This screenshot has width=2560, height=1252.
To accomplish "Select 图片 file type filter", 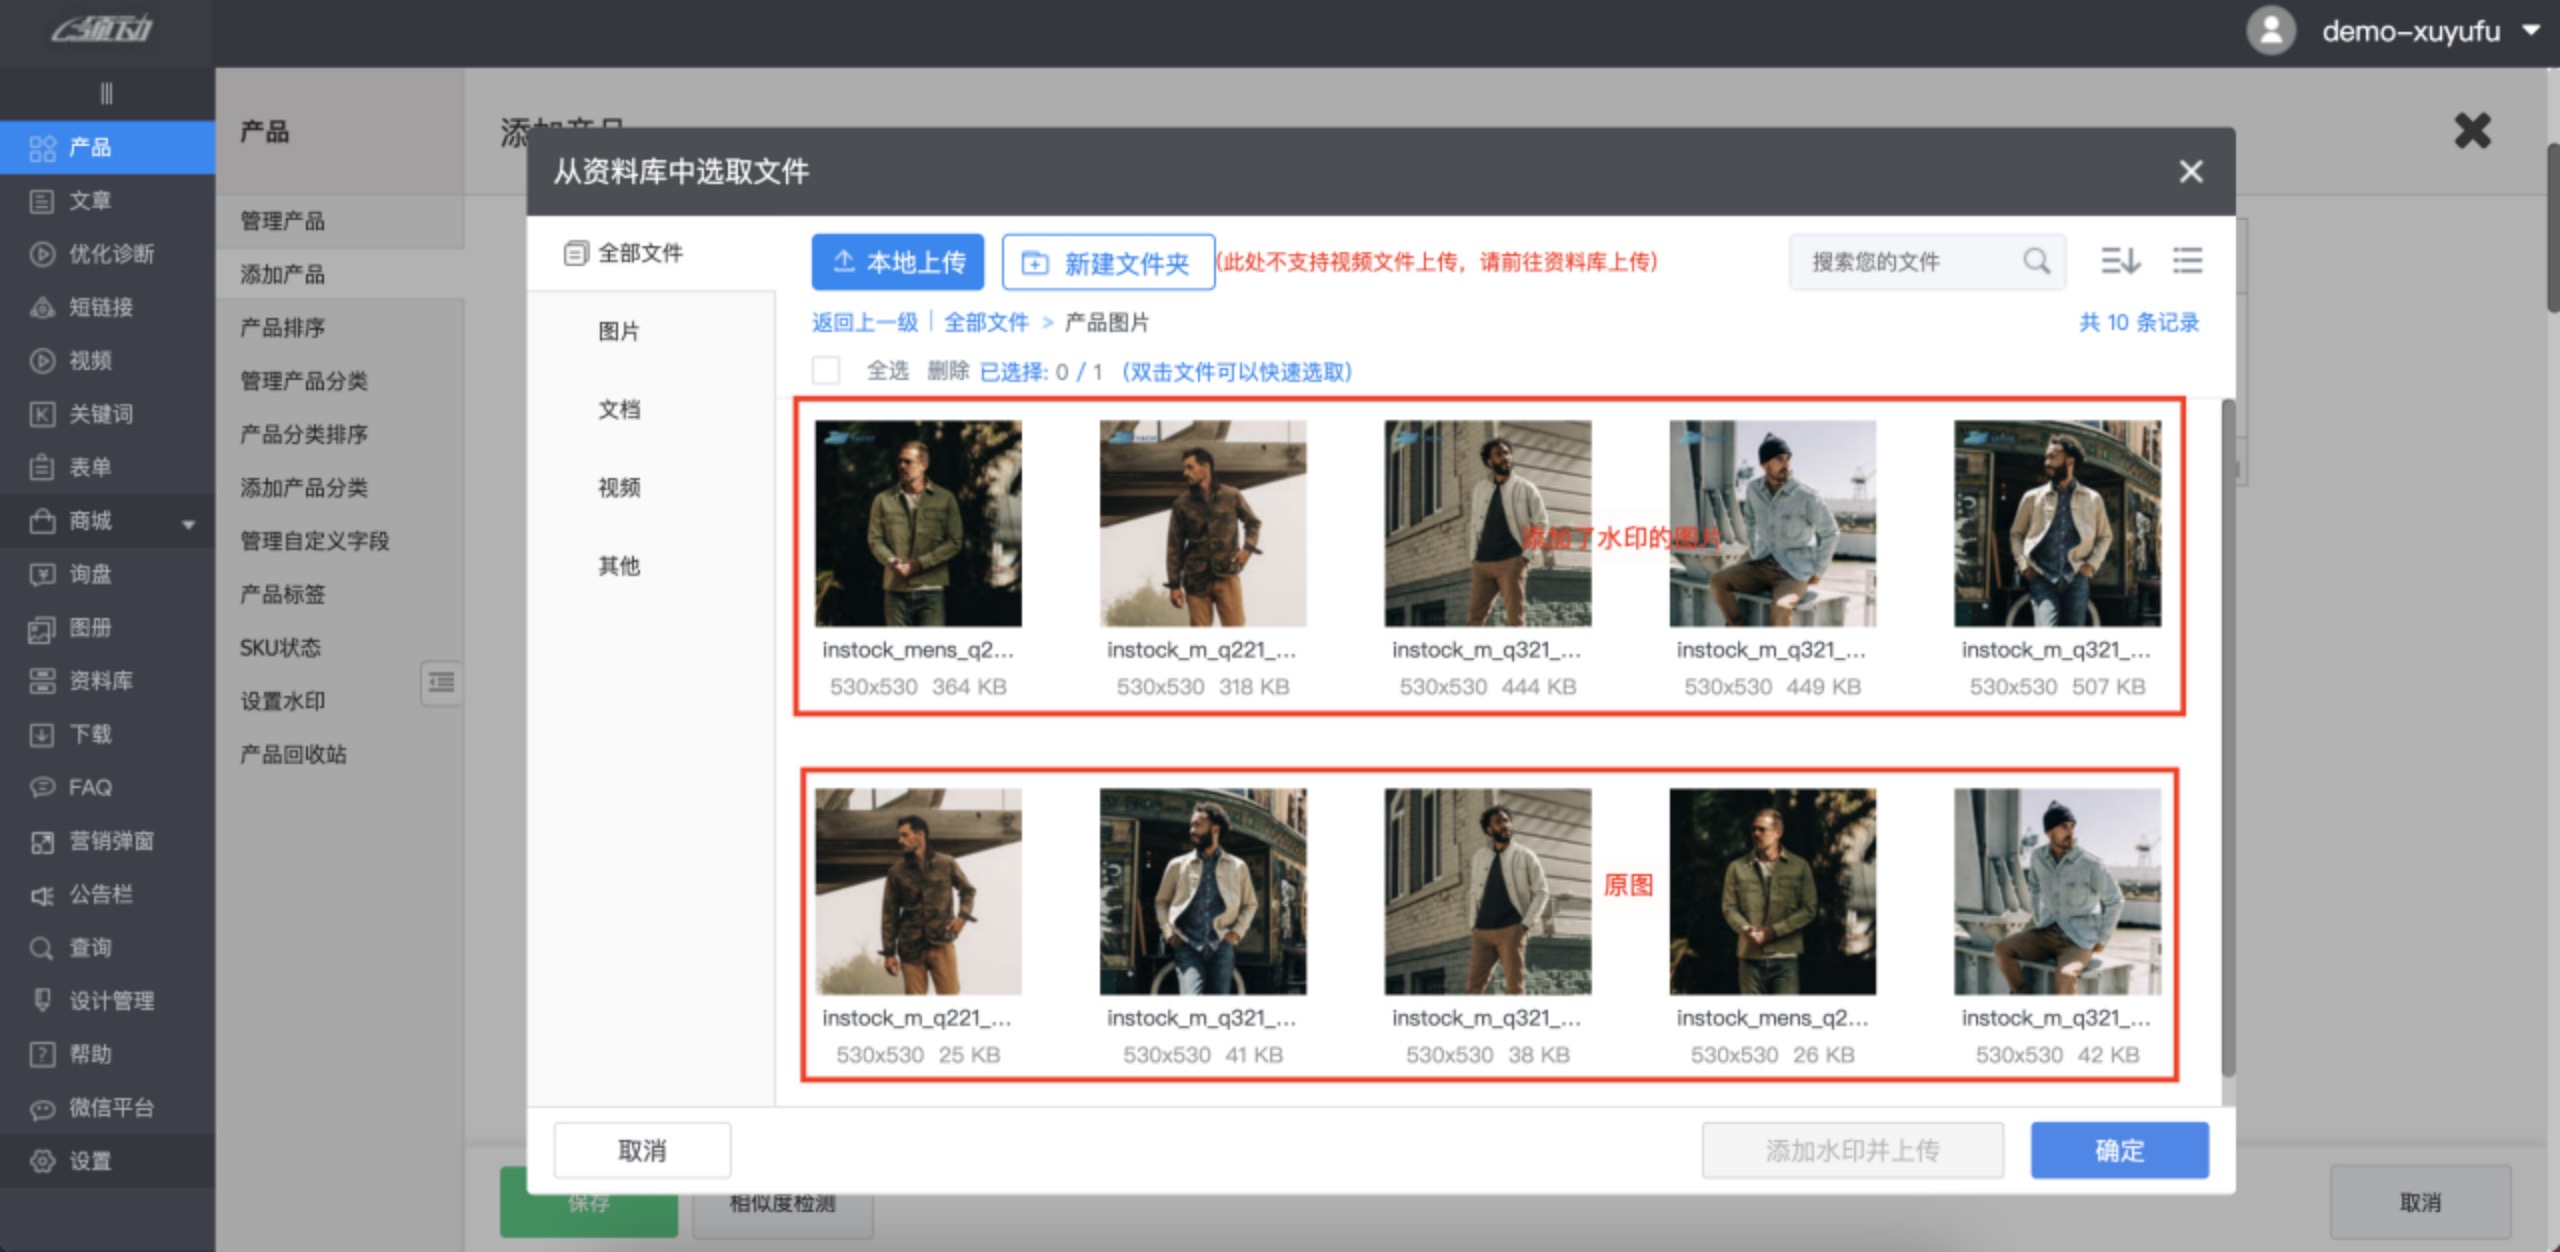I will click(618, 331).
